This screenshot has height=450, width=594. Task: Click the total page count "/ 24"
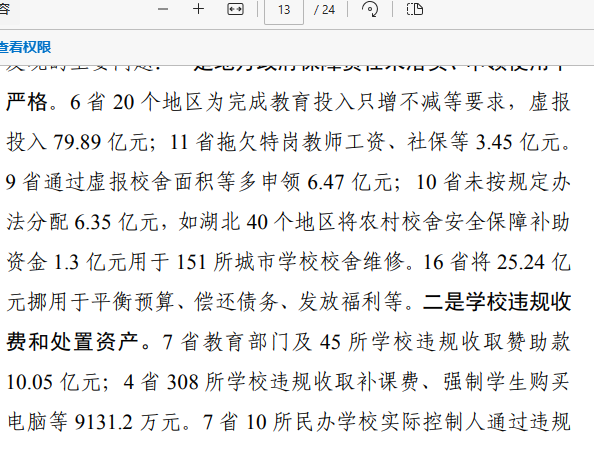(325, 10)
